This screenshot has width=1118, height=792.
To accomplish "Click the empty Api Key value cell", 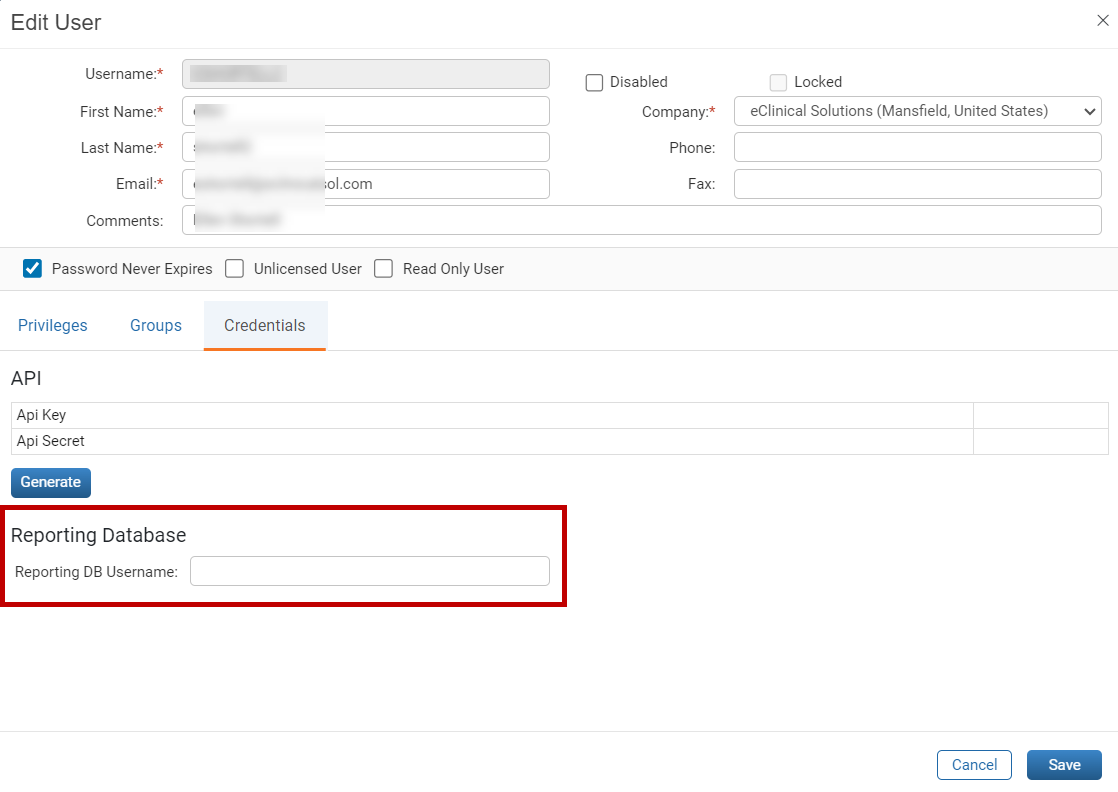I will (1040, 416).
